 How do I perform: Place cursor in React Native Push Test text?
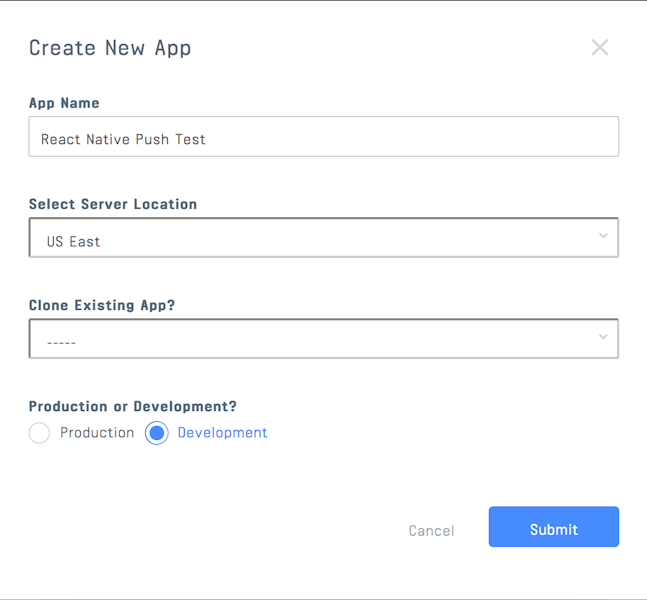pyautogui.click(x=123, y=139)
